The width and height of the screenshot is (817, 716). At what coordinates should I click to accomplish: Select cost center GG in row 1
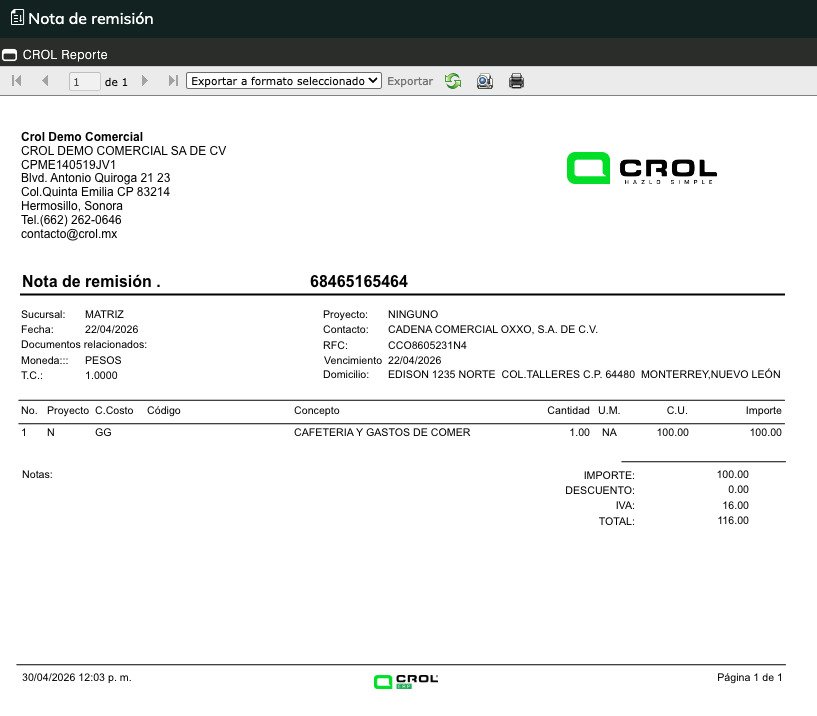(x=103, y=432)
